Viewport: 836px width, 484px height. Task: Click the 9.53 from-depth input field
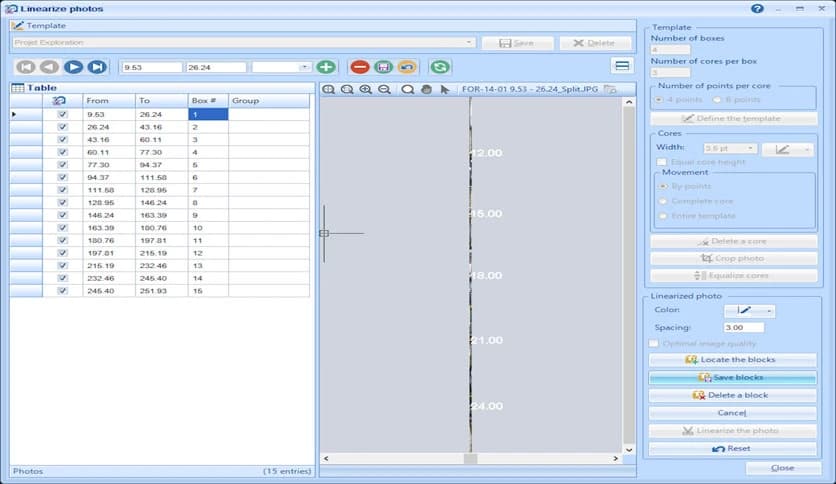[x=152, y=67]
